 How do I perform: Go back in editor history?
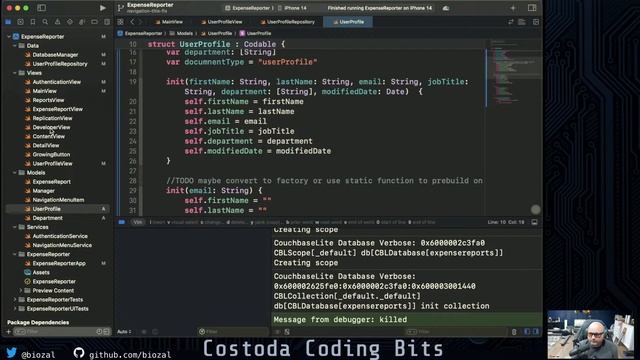pos(132,22)
